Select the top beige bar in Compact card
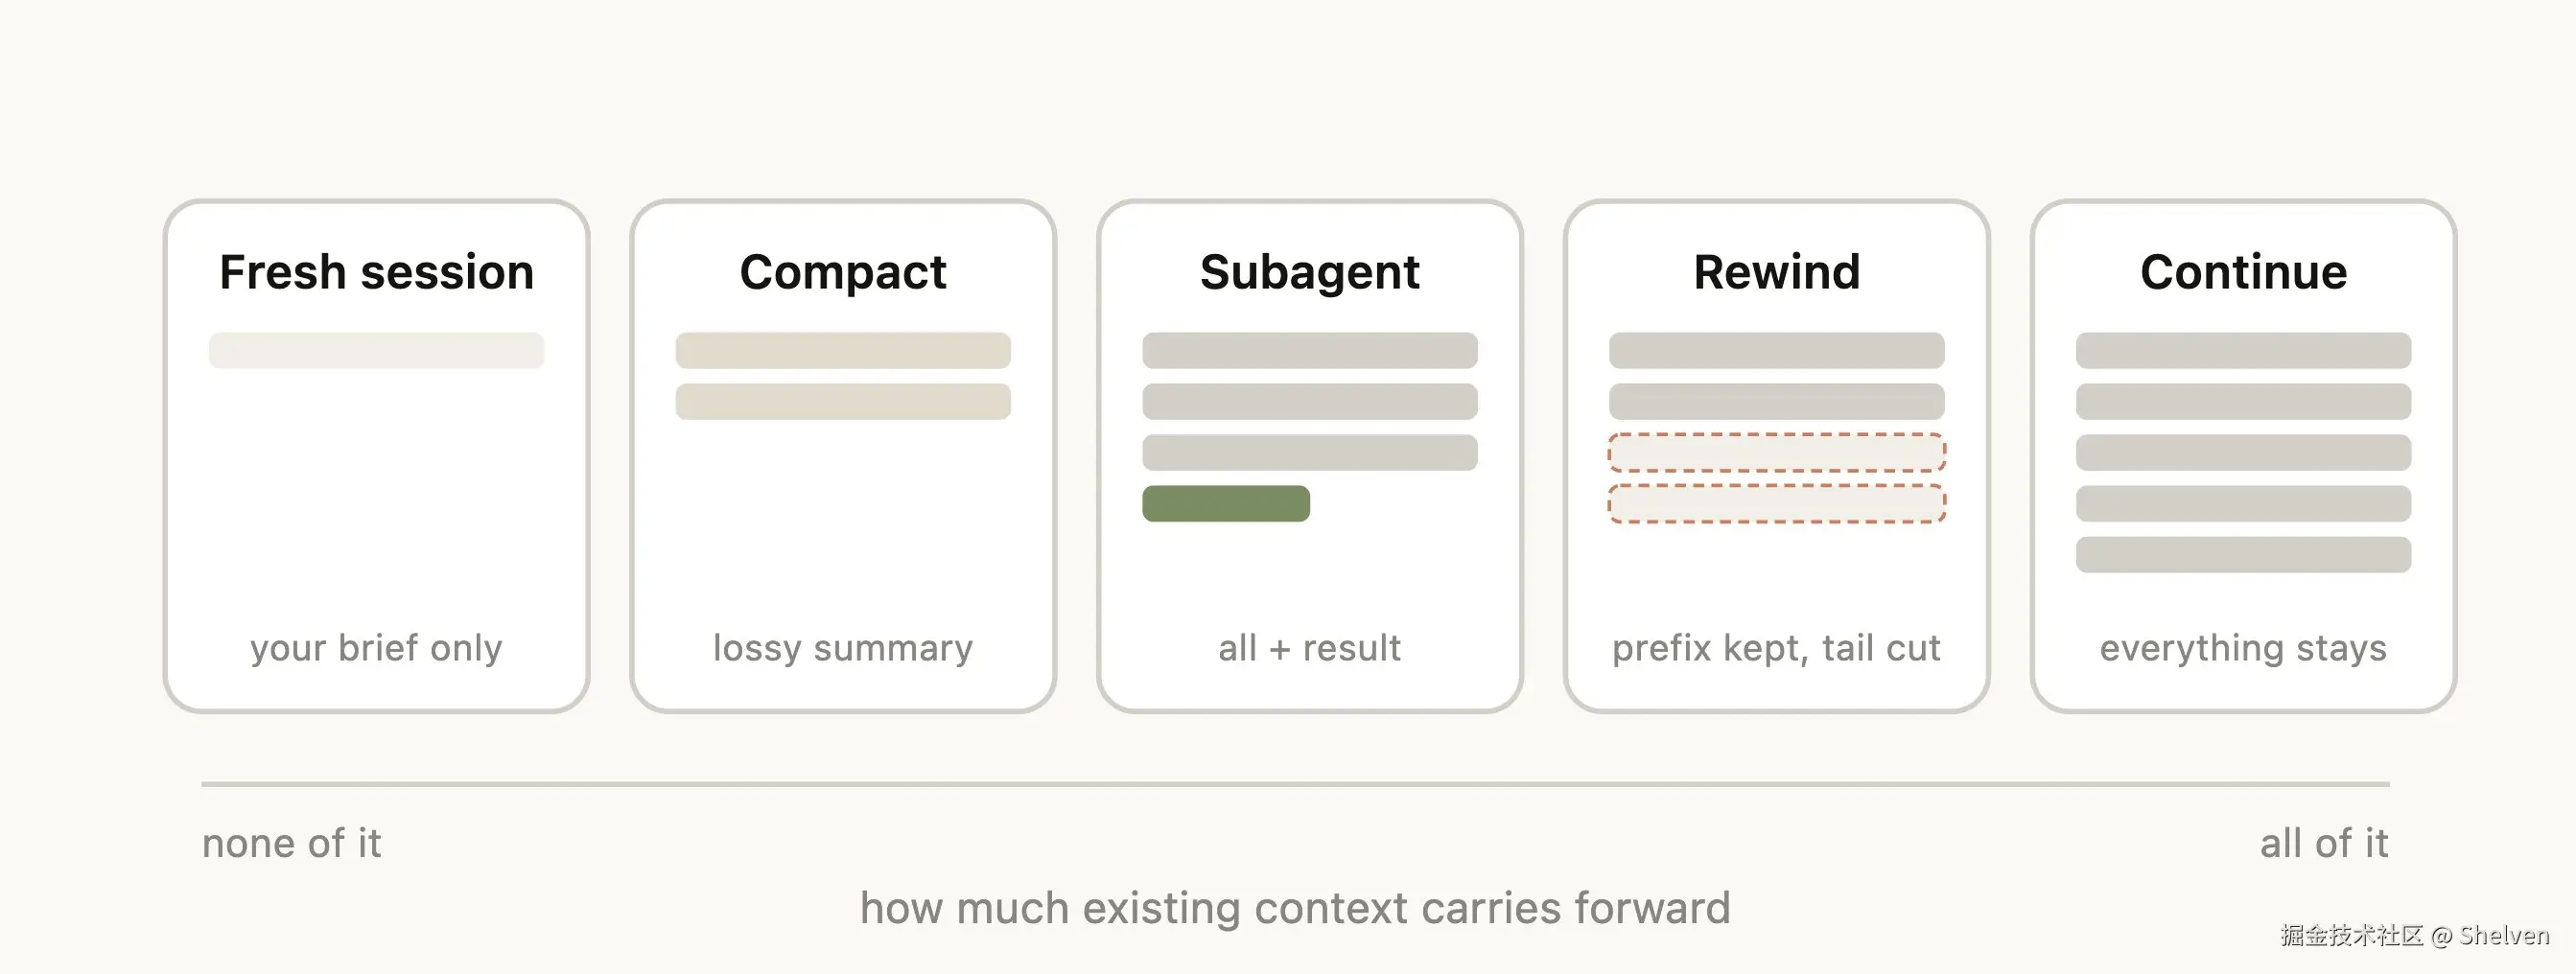Screen dimensions: 2576x974 click(x=842, y=350)
